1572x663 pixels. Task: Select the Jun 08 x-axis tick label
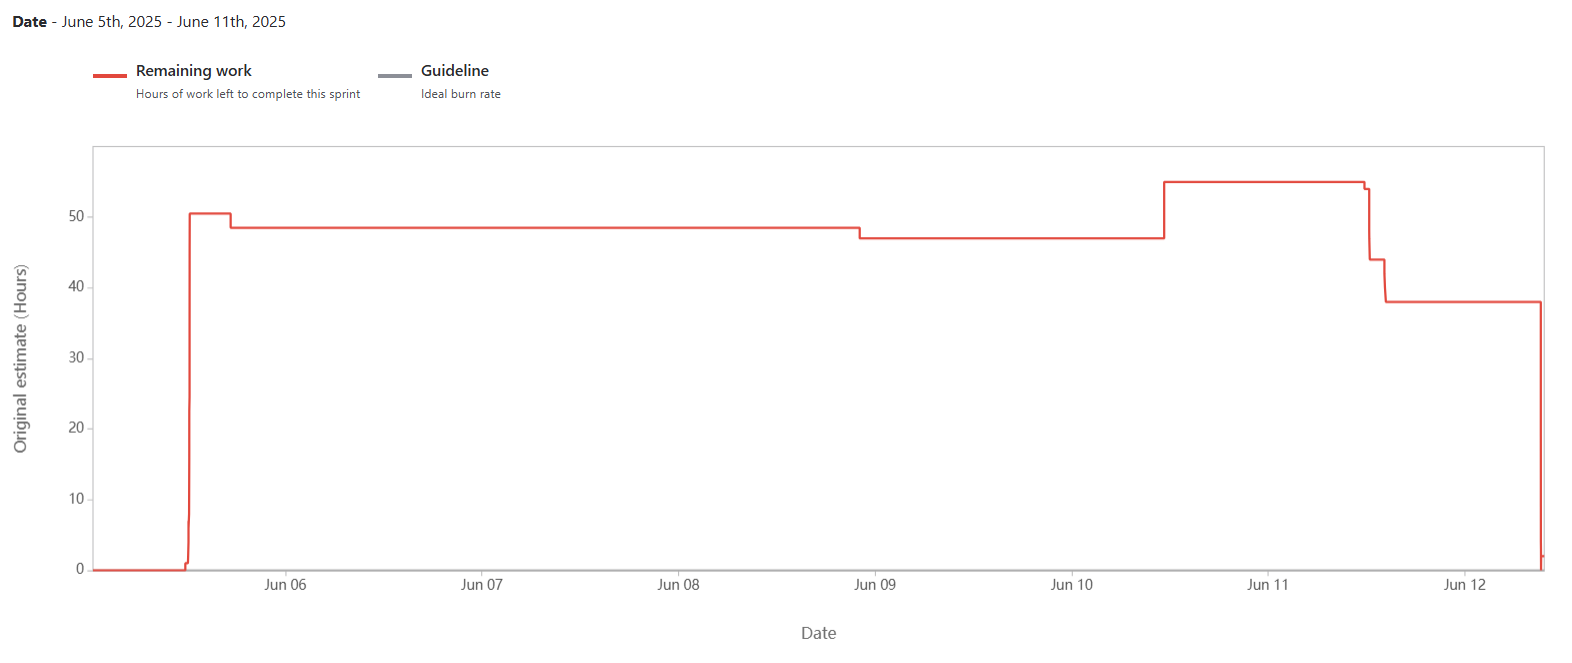pyautogui.click(x=678, y=585)
